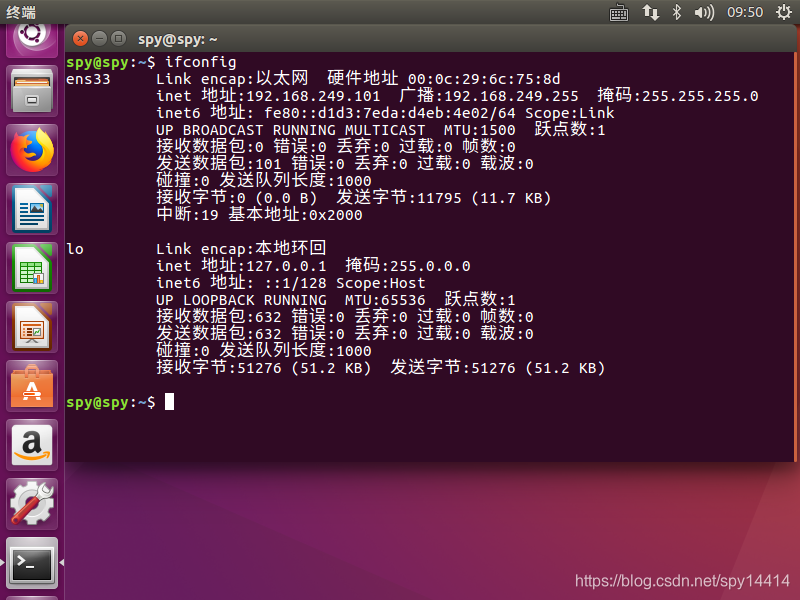
Task: Click 'Scope:Host' text
Action: (381, 283)
